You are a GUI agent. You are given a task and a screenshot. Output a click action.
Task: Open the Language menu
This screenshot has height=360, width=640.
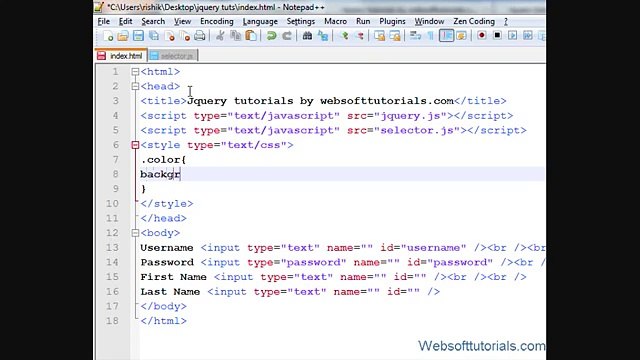(x=260, y=21)
